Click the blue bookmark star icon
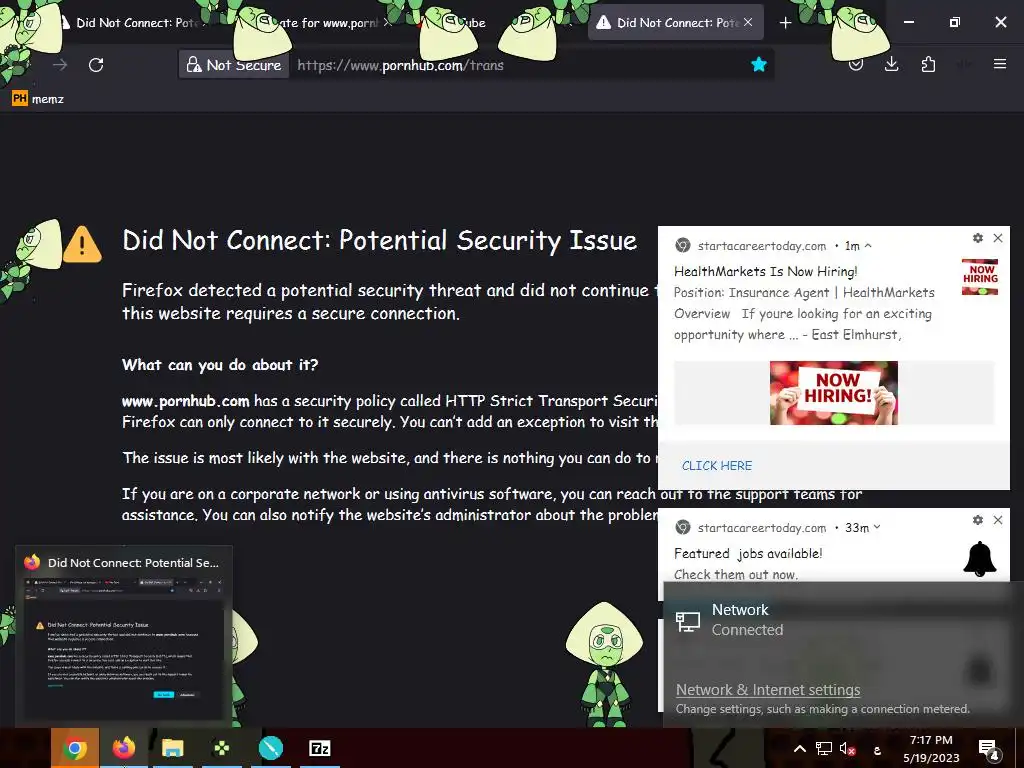 tap(758, 64)
